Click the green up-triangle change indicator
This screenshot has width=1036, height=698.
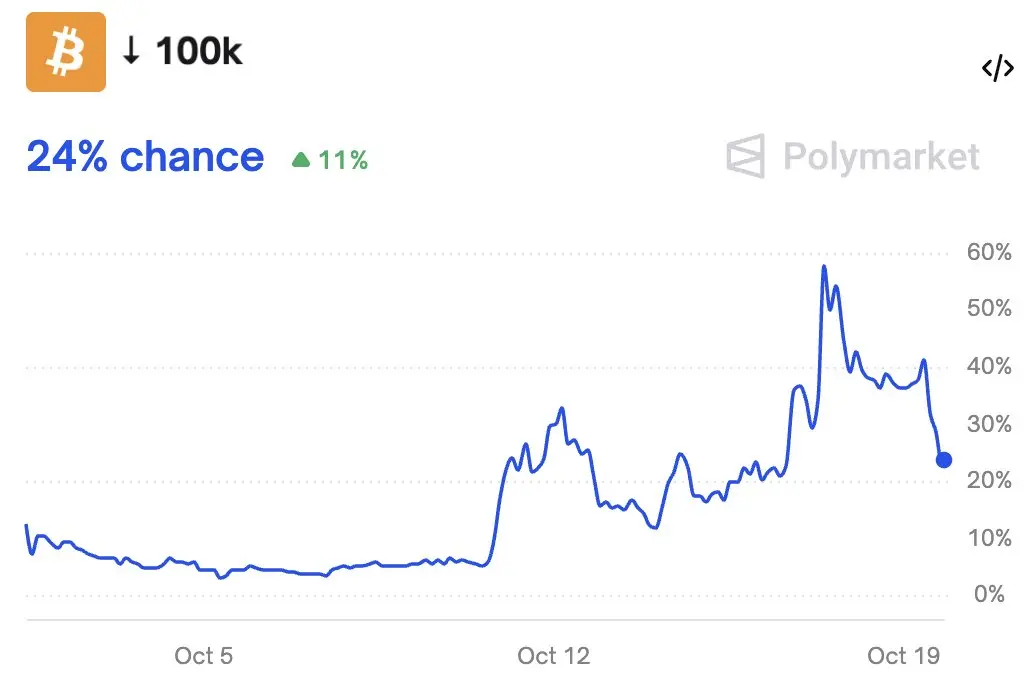301,159
